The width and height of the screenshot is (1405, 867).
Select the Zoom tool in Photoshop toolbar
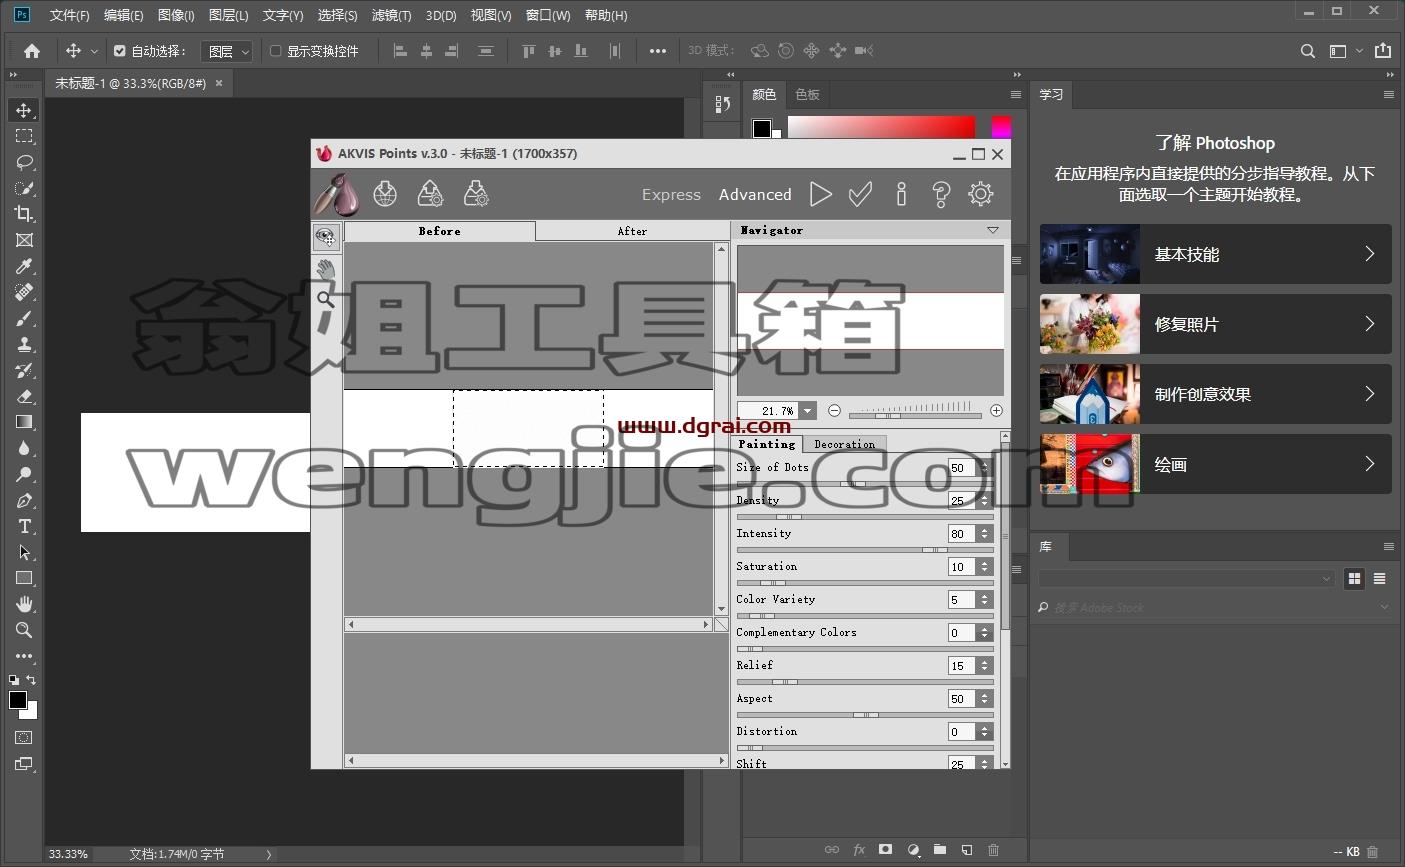pos(24,630)
